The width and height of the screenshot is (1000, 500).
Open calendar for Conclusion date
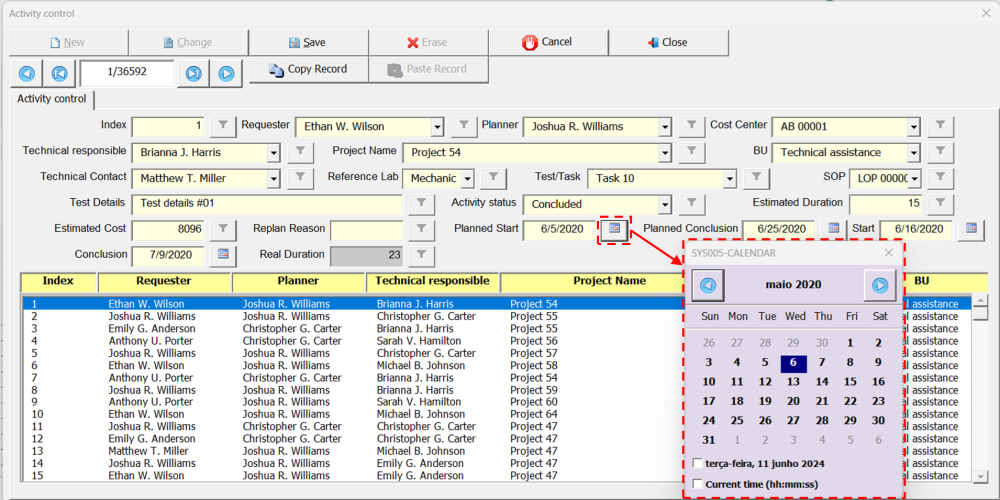point(223,255)
